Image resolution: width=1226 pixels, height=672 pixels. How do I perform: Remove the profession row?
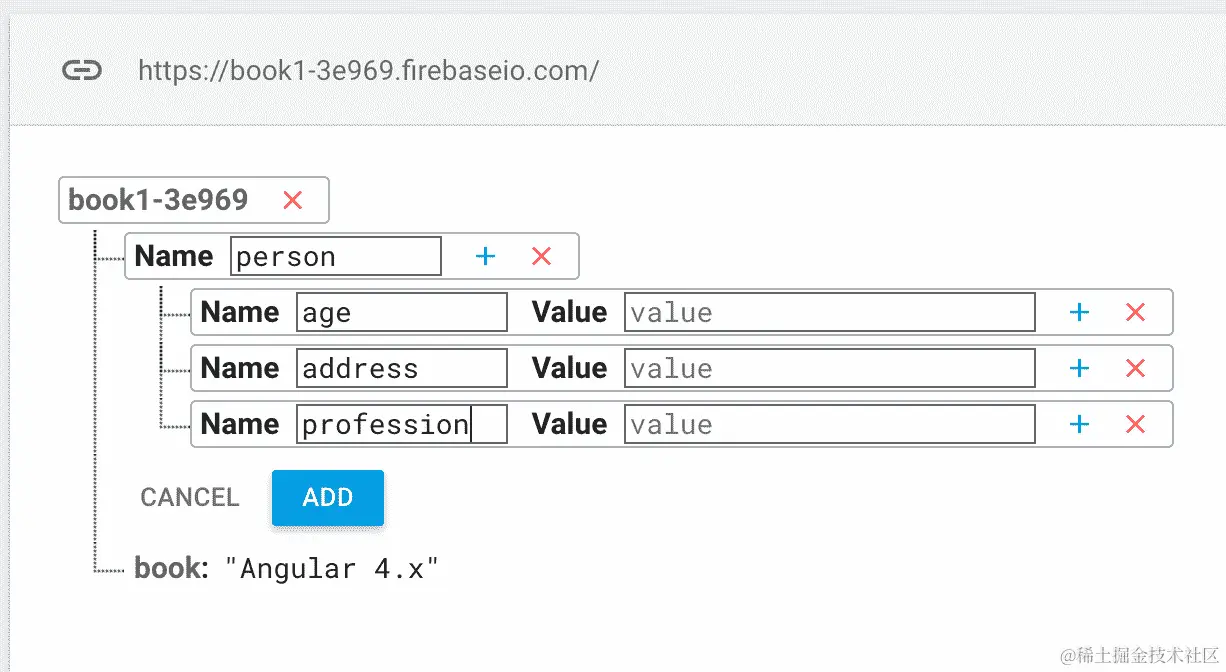coord(1135,425)
